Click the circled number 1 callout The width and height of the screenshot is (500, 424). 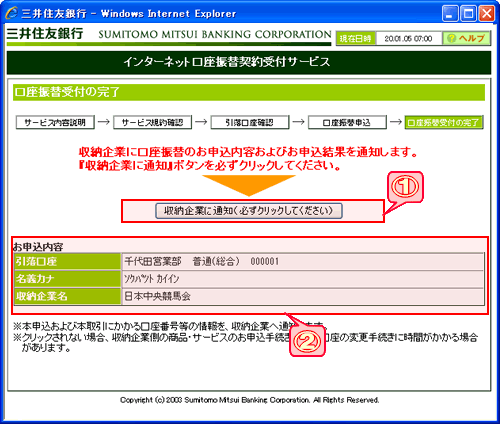pos(405,187)
